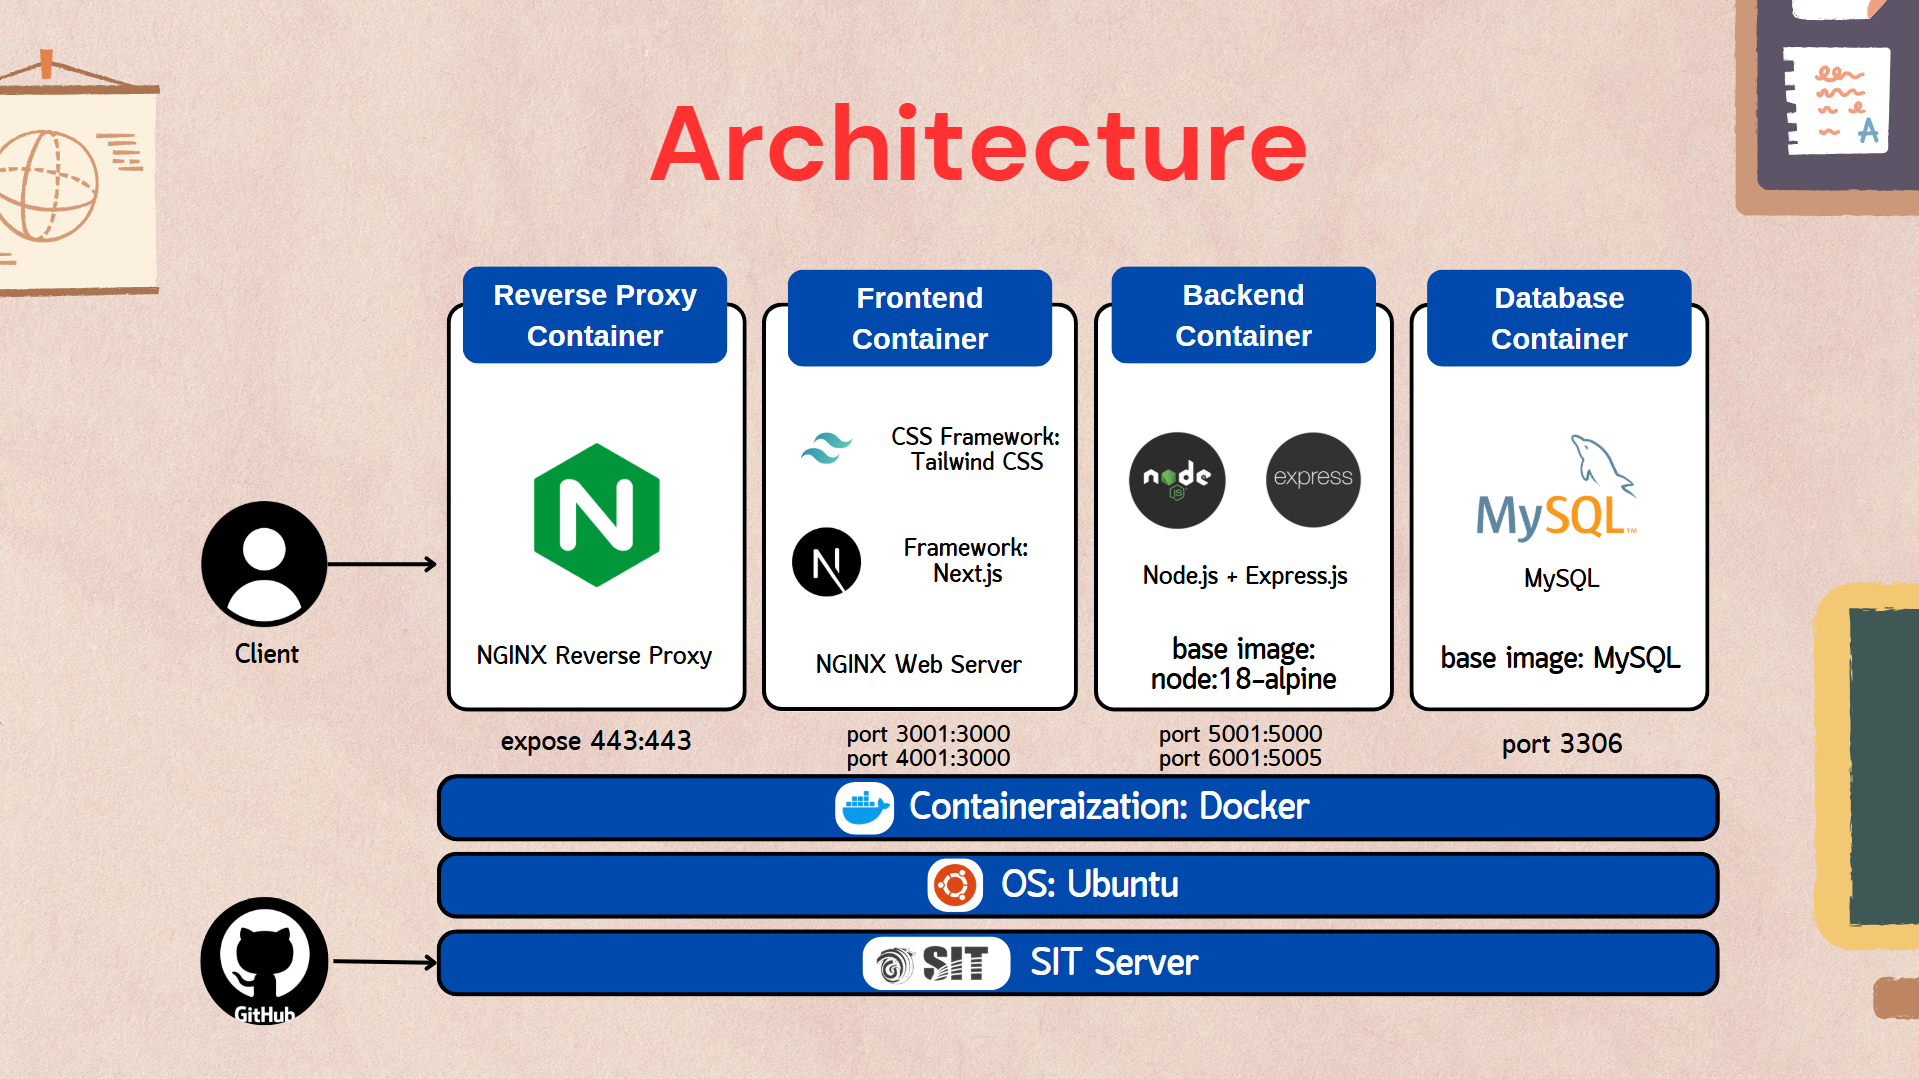The height and width of the screenshot is (1079, 1919).
Task: Click the 'port 4001:3000' text
Action: 928,758
